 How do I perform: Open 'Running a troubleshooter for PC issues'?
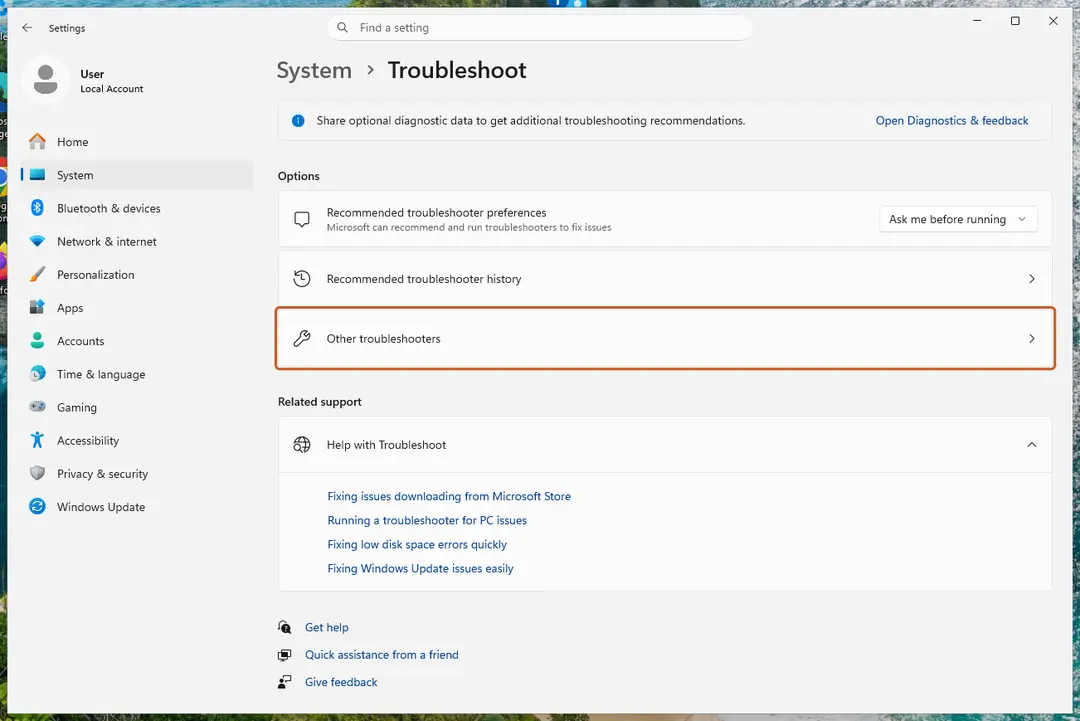[x=427, y=520]
